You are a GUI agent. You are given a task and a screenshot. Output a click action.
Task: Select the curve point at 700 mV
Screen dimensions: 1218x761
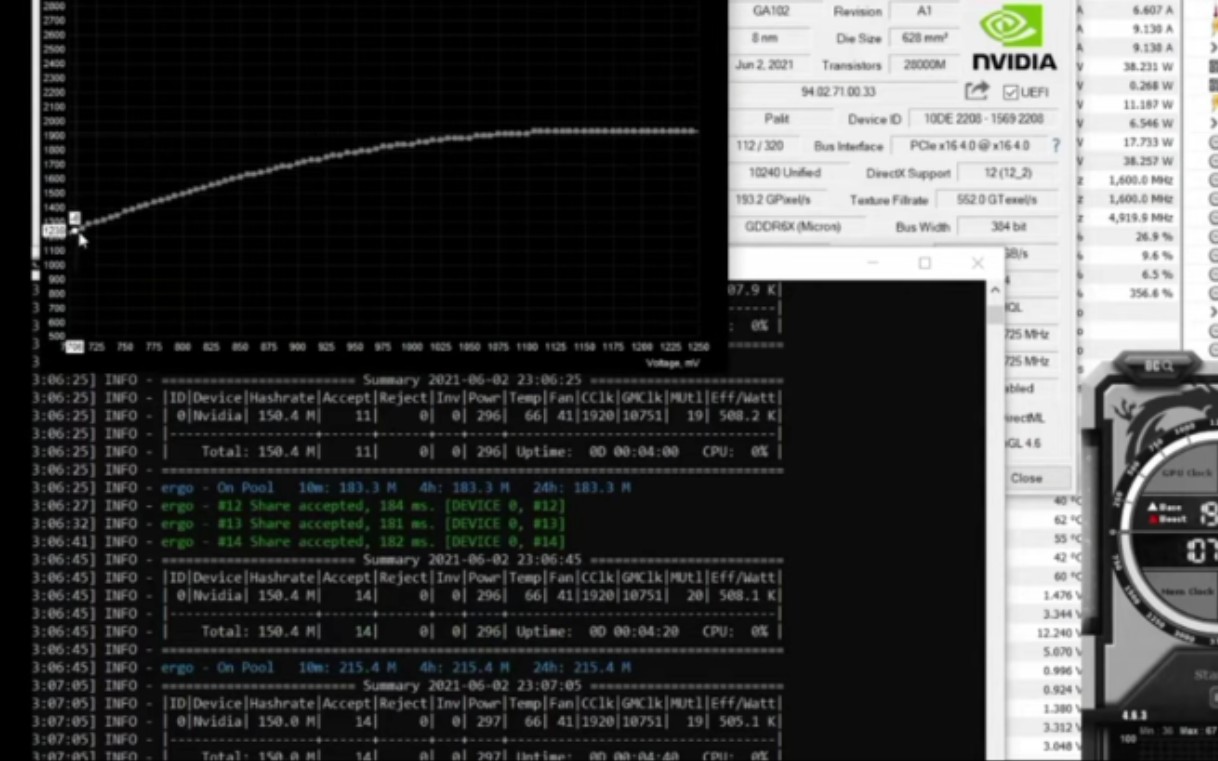(74, 232)
